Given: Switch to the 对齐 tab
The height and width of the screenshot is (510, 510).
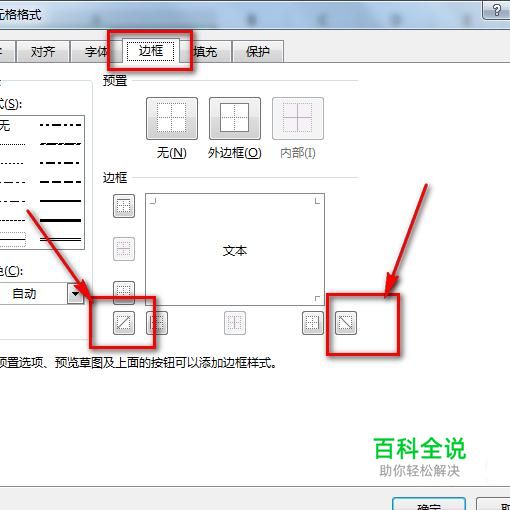Looking at the screenshot, I should [43, 51].
